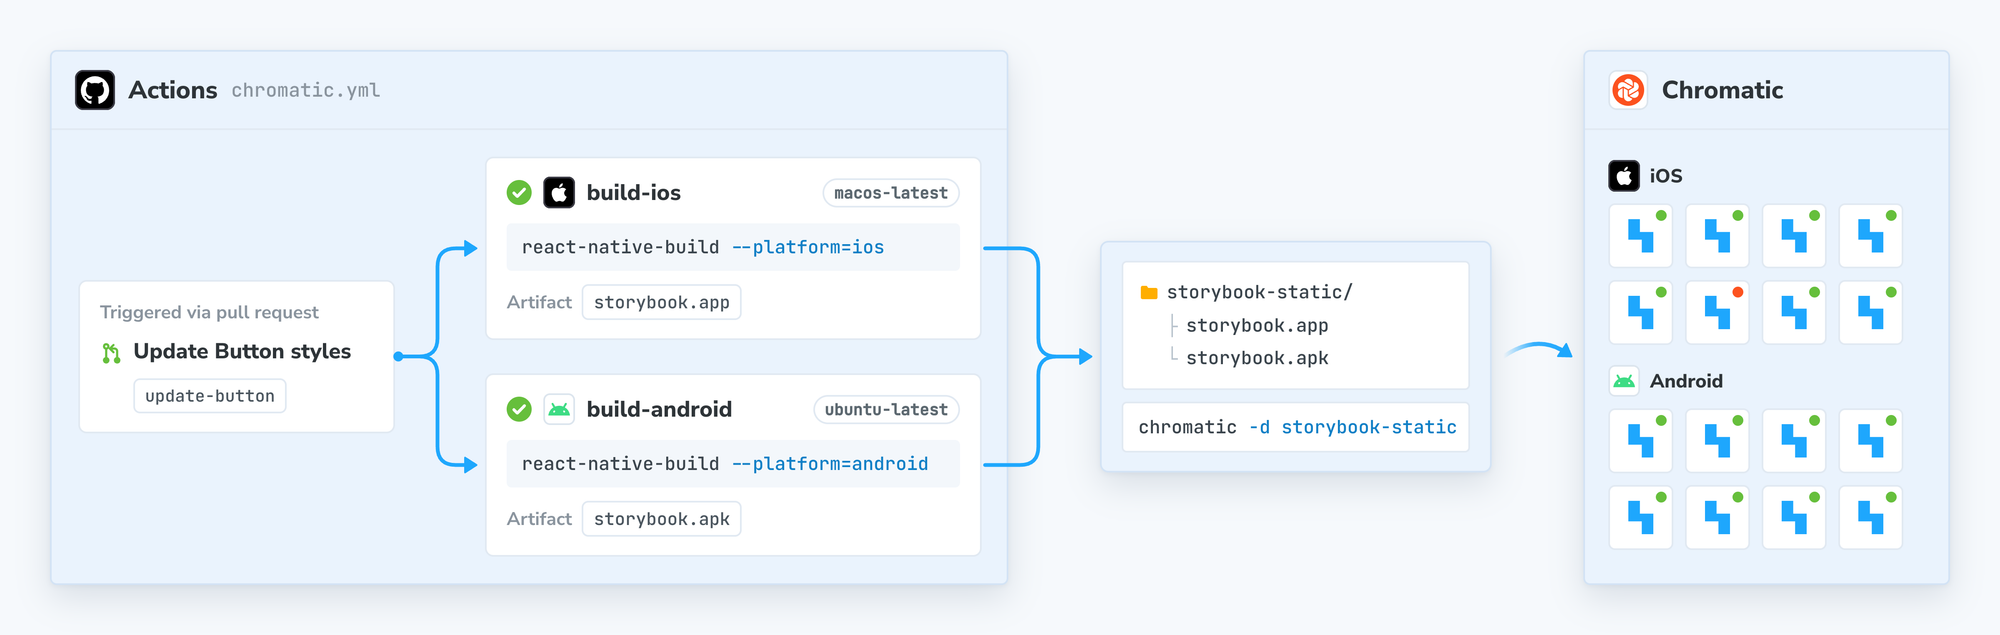Click the react-native-build --platform=android command
Viewport: 2000px width, 635px height.
(x=733, y=464)
